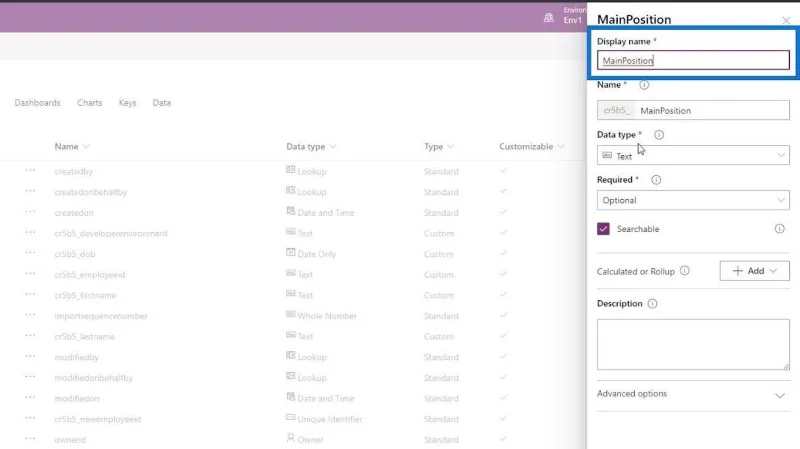Open the cr5b5_developerenvironment column

(111, 234)
